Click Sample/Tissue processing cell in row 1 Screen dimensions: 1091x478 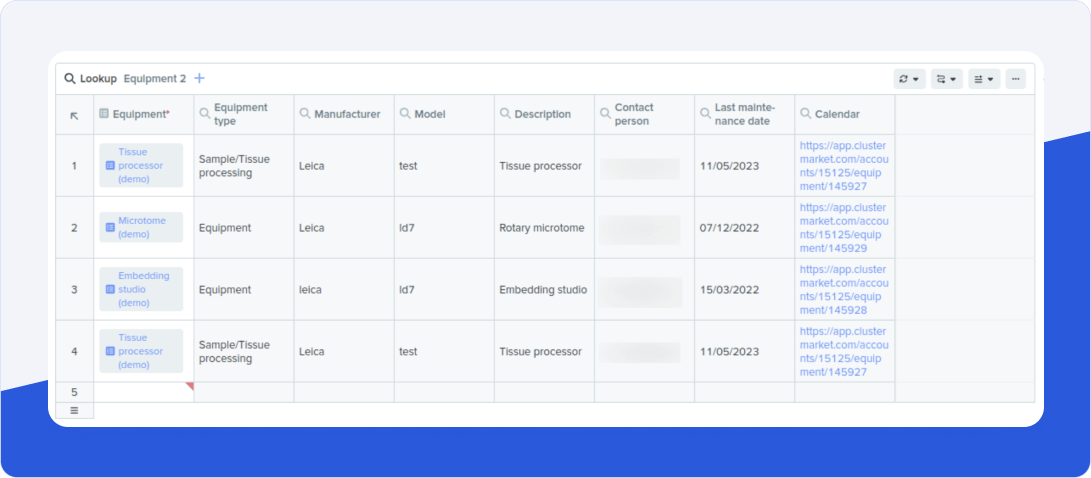click(x=244, y=166)
